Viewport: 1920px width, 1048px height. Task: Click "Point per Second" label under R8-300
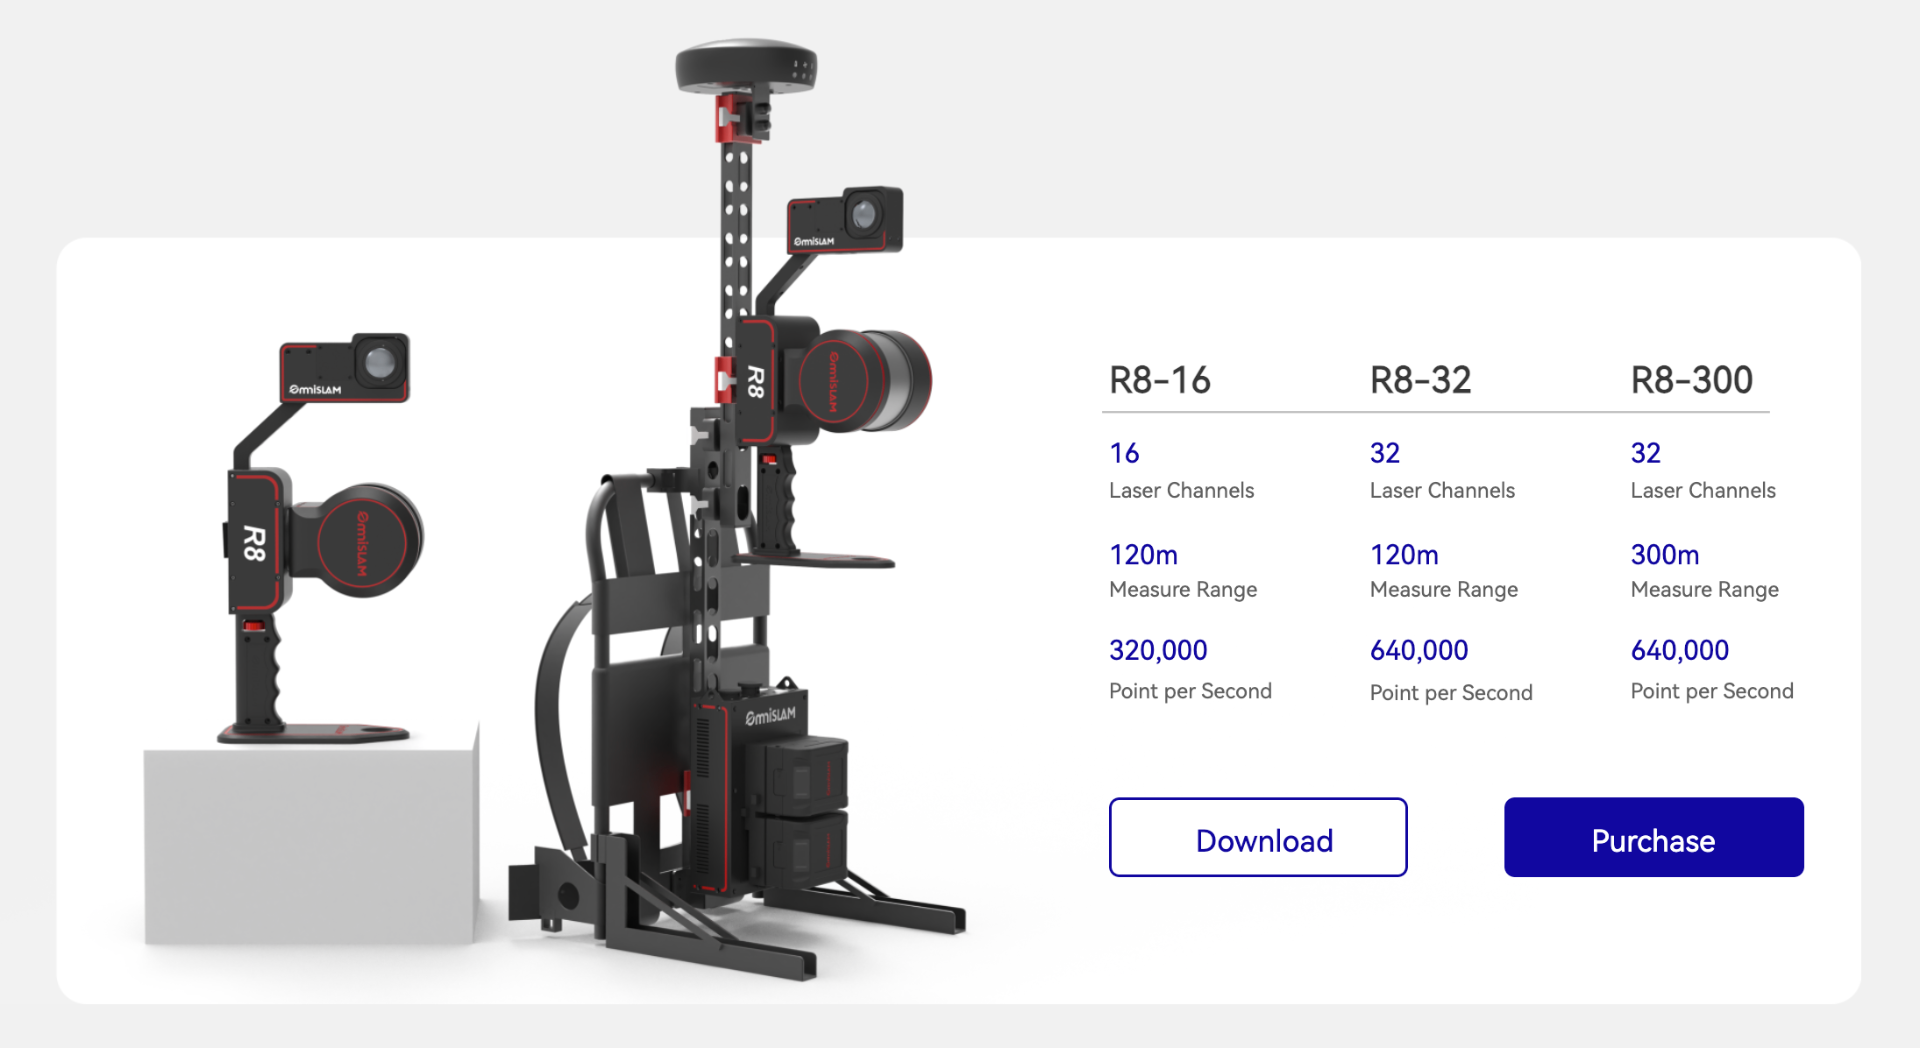point(1712,691)
